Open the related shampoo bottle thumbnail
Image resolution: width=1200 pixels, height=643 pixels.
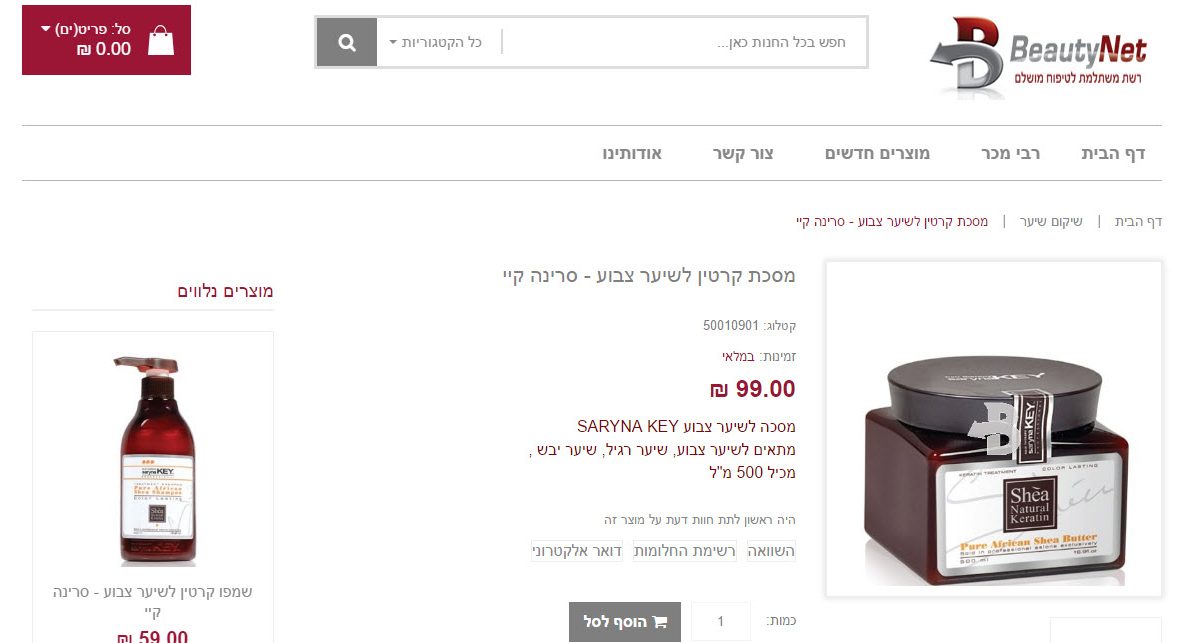pyautogui.click(x=153, y=460)
